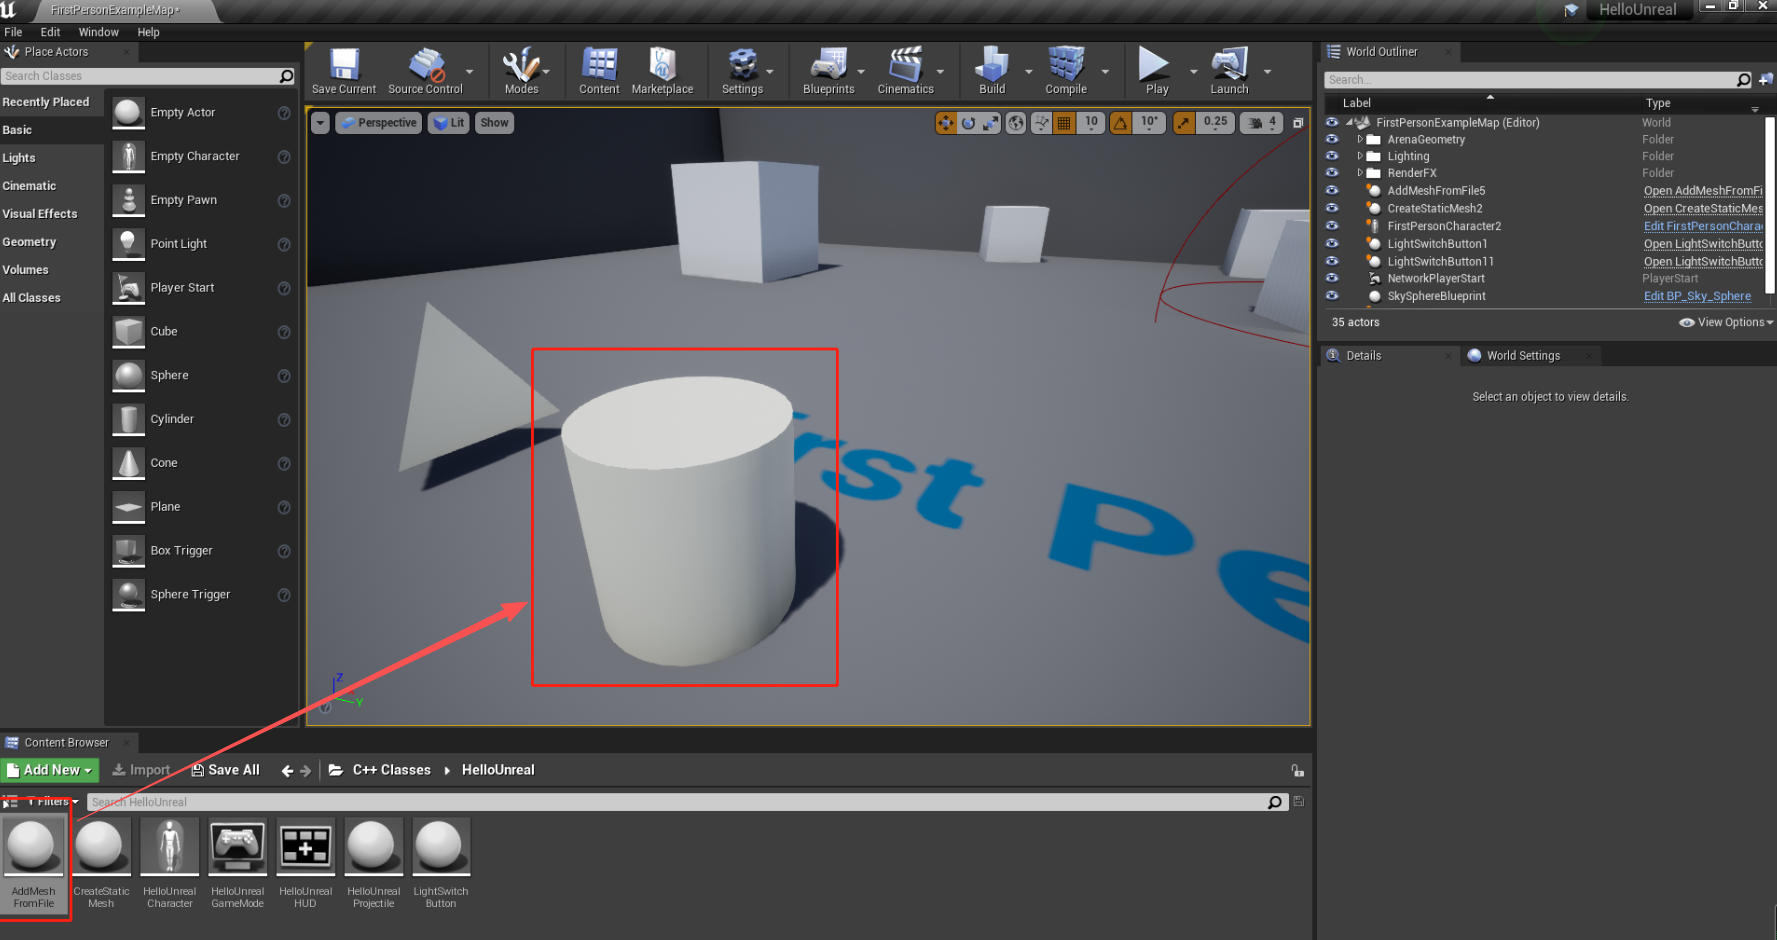The width and height of the screenshot is (1777, 940).
Task: Open the Perspective view mode dropdown
Action: [378, 123]
